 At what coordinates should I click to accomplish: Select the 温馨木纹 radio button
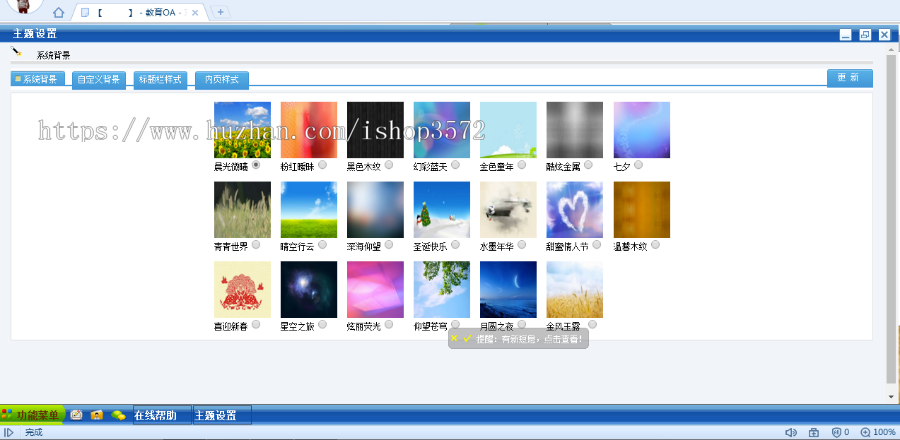pos(655,244)
